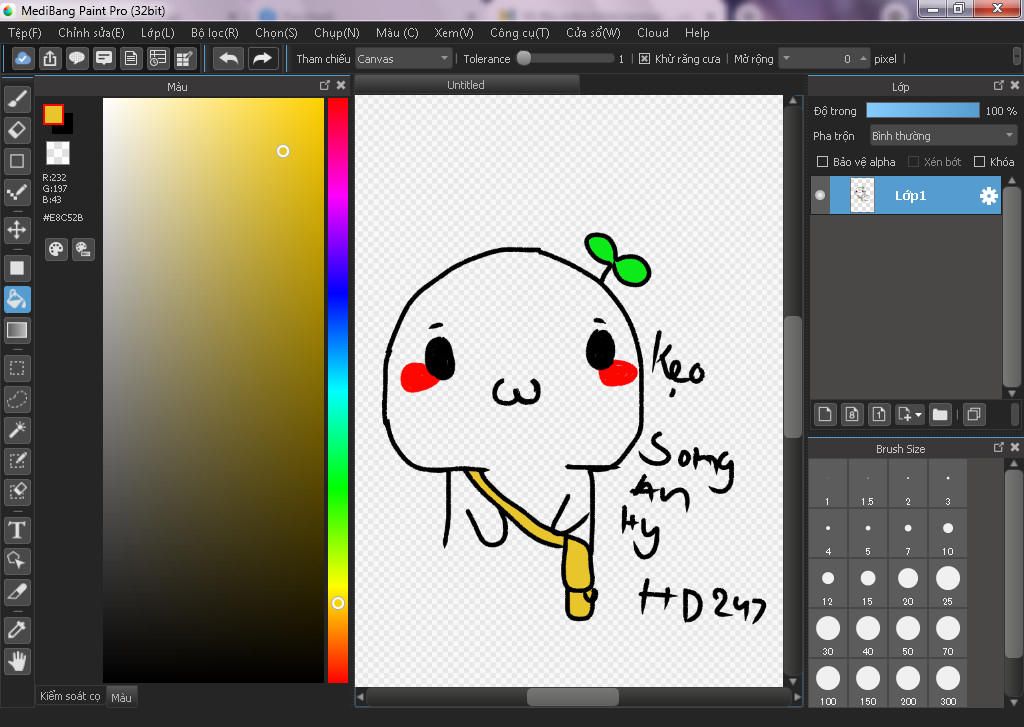Select the Gradient tool
This screenshot has height=727, width=1024.
[17, 331]
